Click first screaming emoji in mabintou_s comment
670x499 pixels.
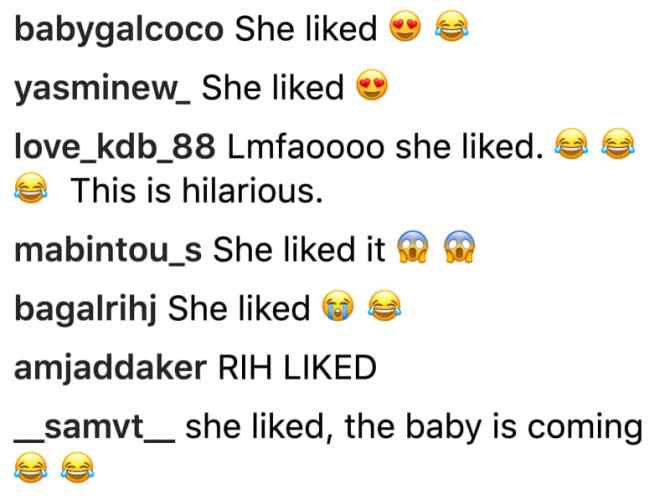tap(412, 247)
